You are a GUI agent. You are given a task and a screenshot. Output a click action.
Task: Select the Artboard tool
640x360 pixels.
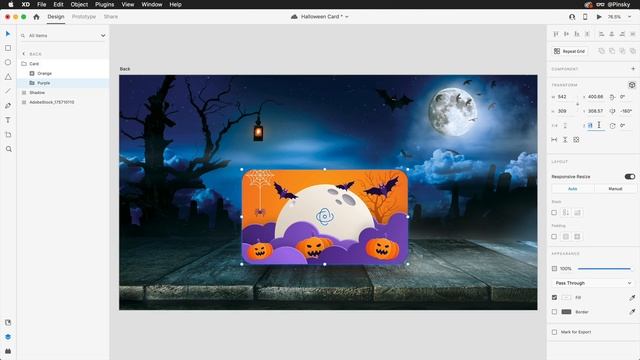8,135
